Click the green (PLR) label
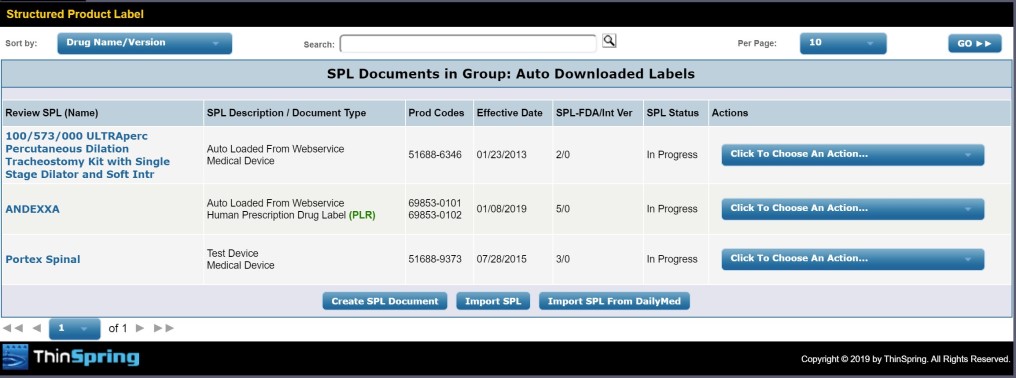 pos(362,215)
